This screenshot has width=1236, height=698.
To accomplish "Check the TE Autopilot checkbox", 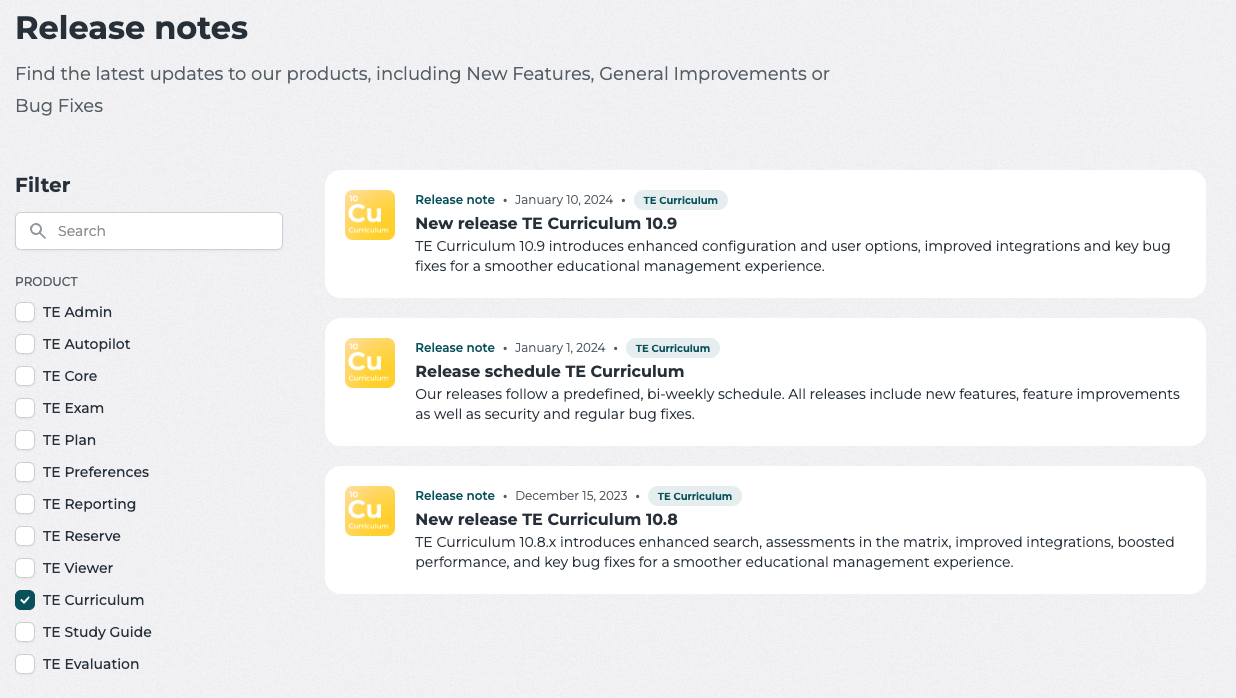I will tap(25, 344).
